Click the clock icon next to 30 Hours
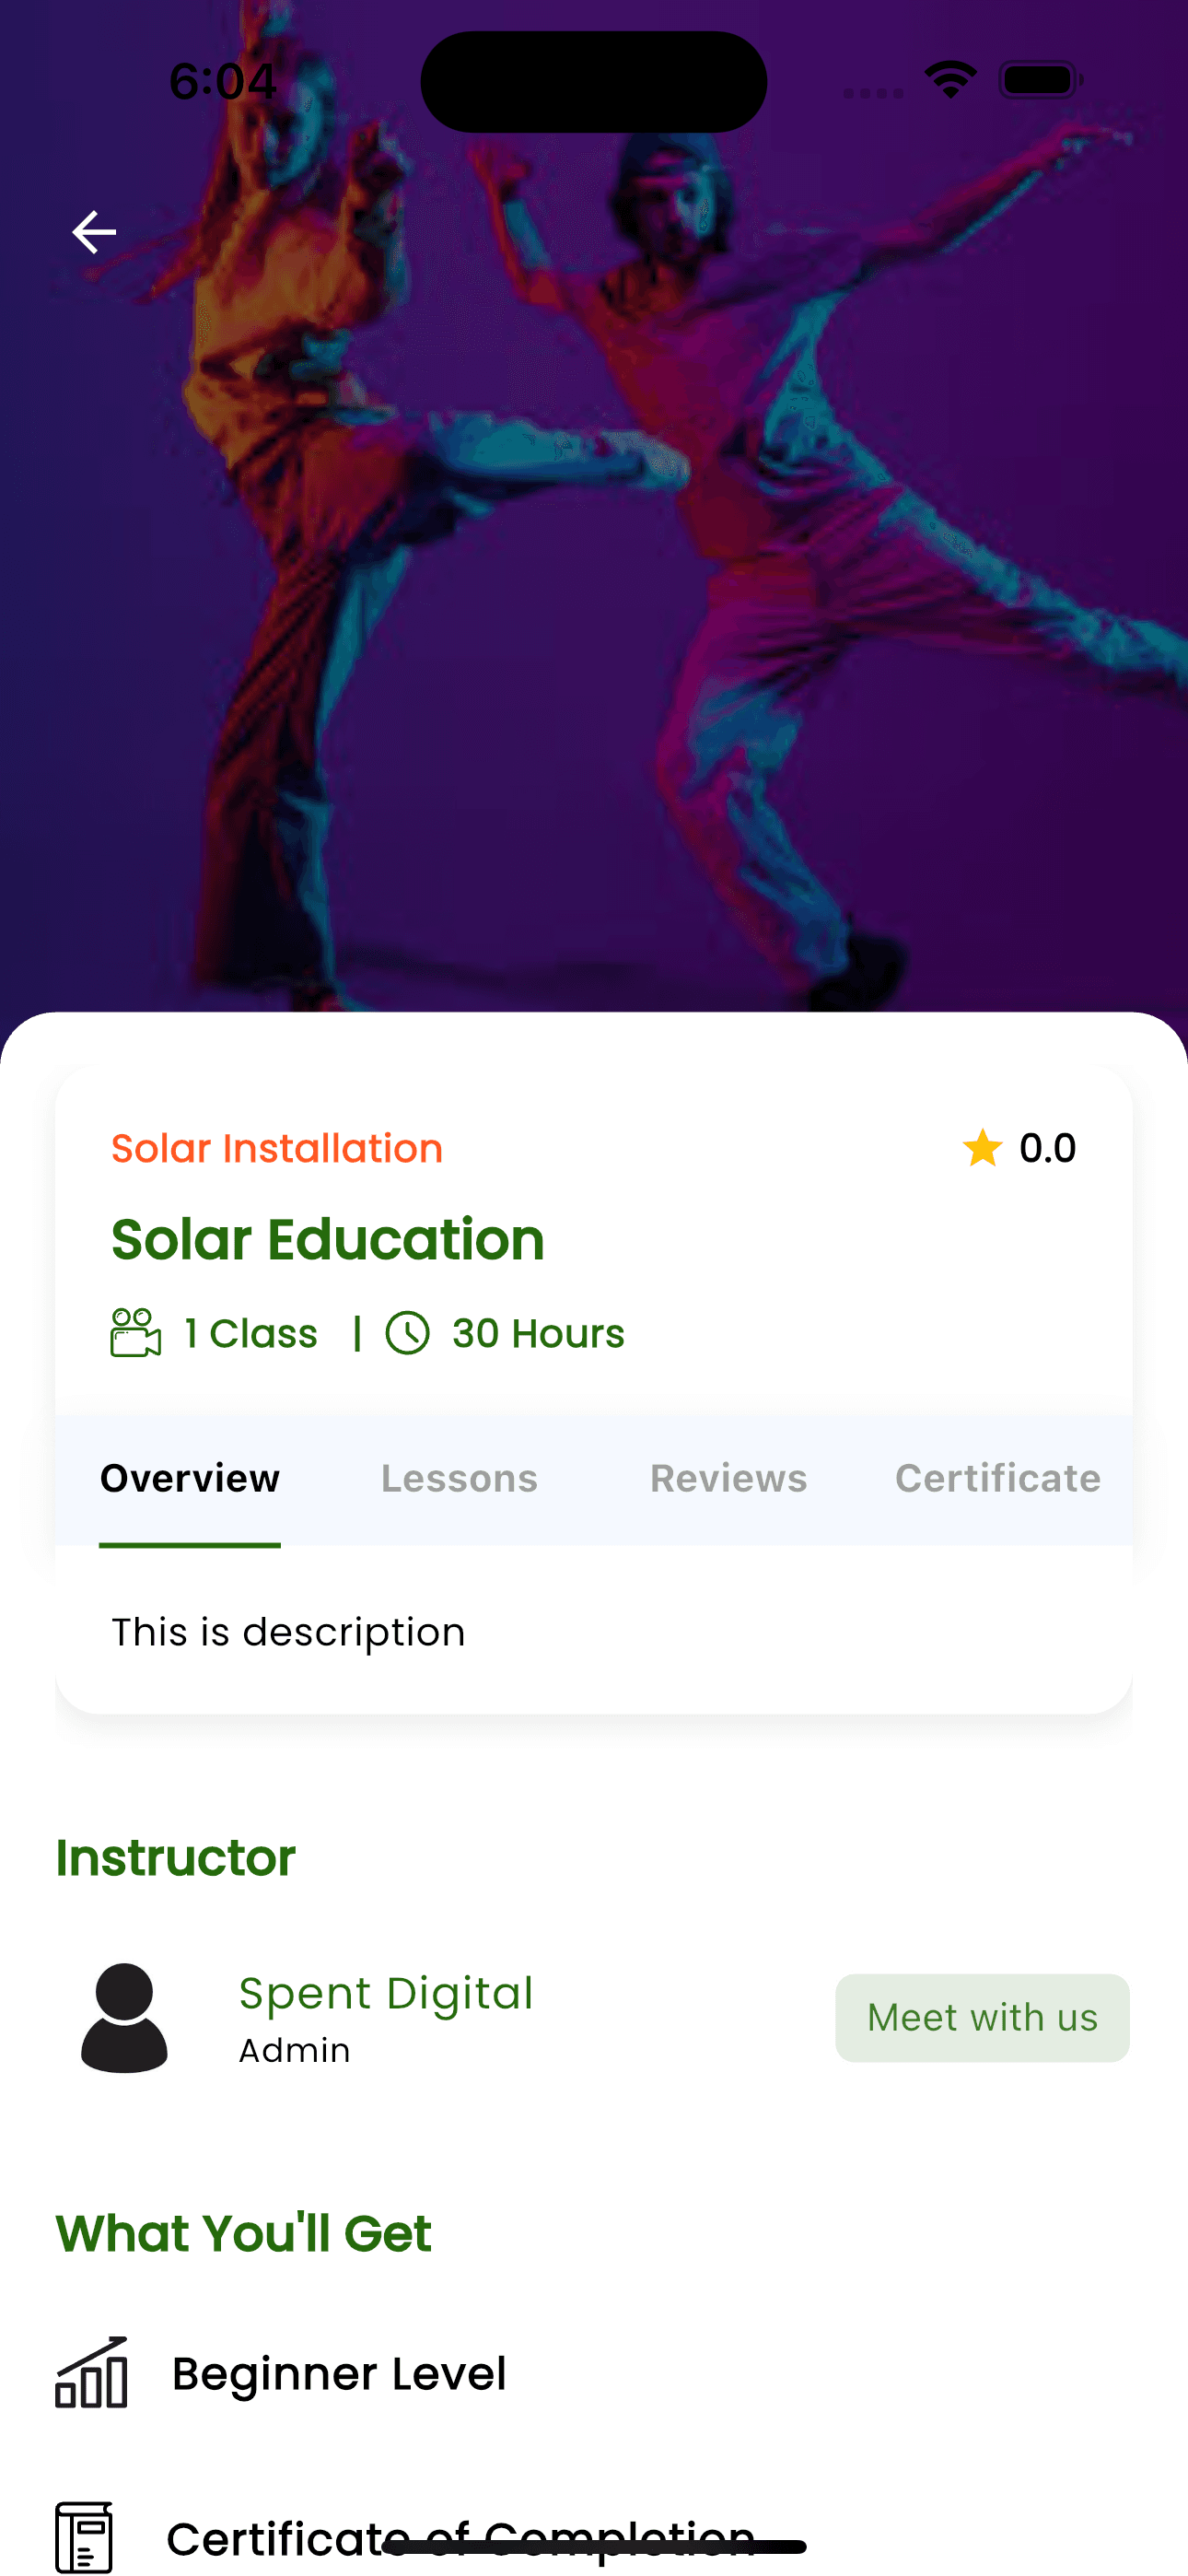Viewport: 1188px width, 2576px height. (410, 1332)
